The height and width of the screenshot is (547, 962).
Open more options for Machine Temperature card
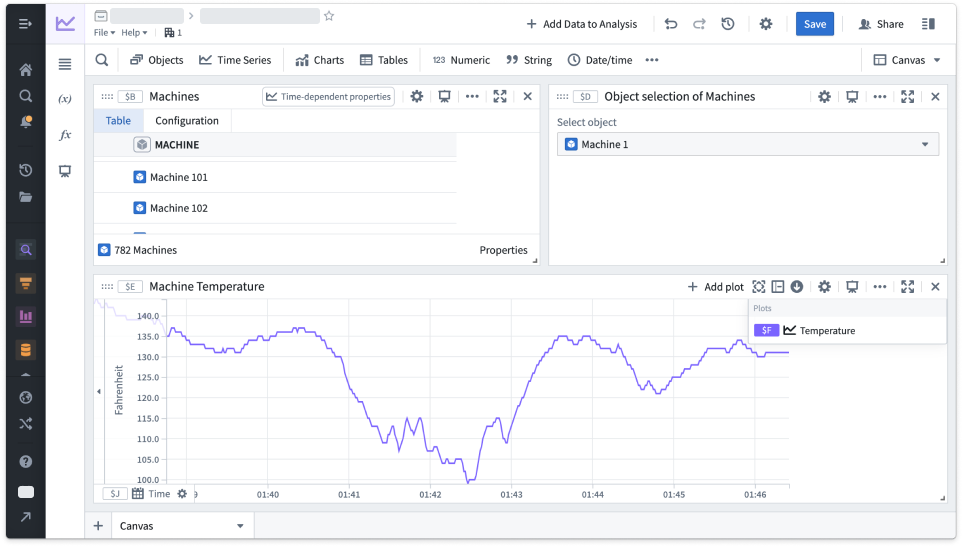880,286
